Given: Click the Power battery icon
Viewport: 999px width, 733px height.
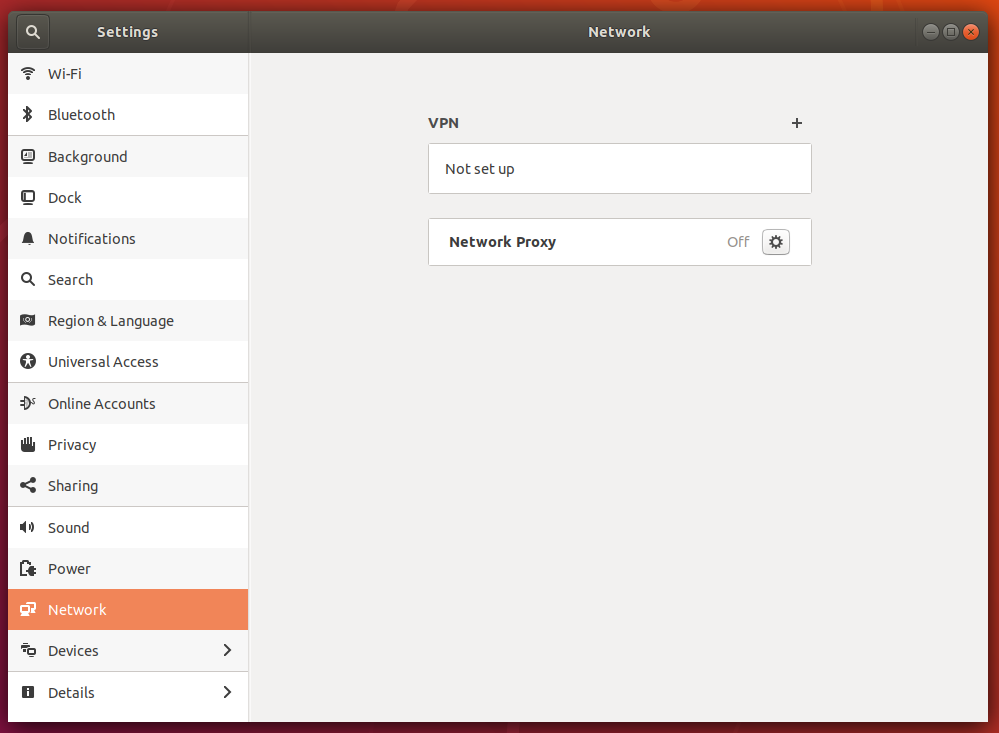Looking at the screenshot, I should click(x=28, y=568).
